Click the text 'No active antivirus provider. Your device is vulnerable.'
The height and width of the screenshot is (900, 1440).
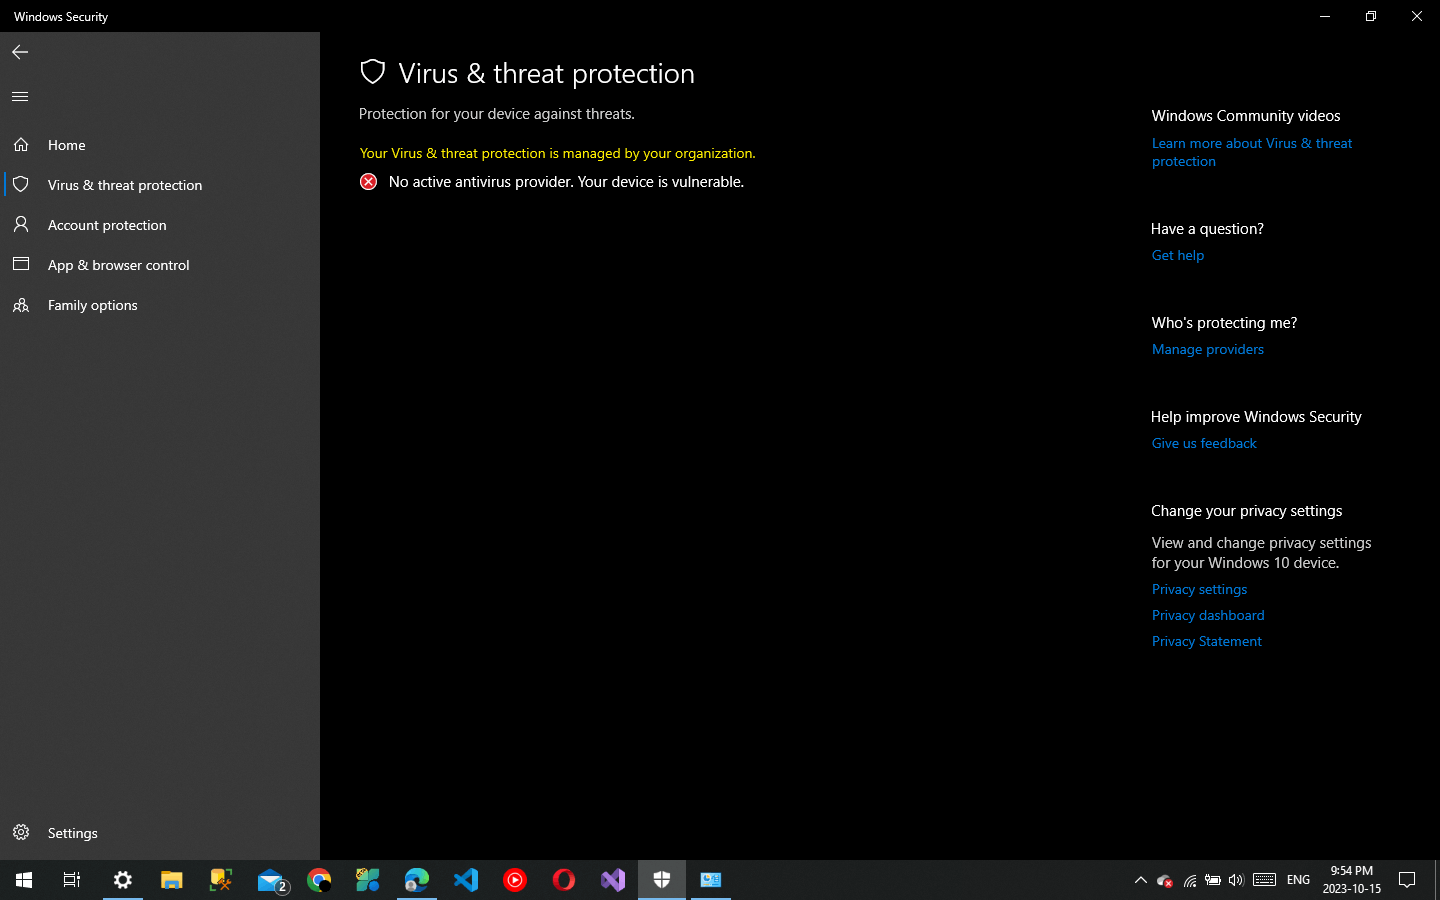(x=566, y=182)
